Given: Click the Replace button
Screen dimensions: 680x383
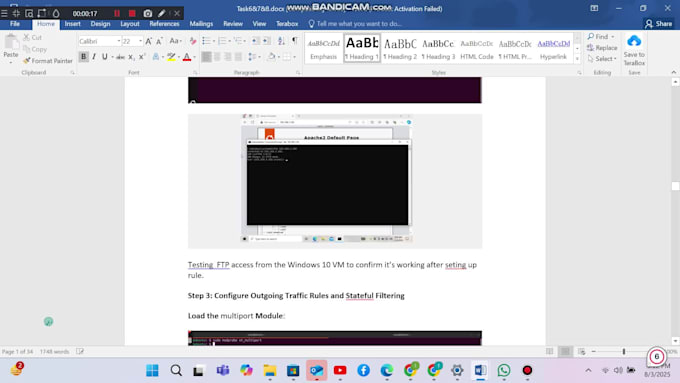Looking at the screenshot, I should pos(602,48).
